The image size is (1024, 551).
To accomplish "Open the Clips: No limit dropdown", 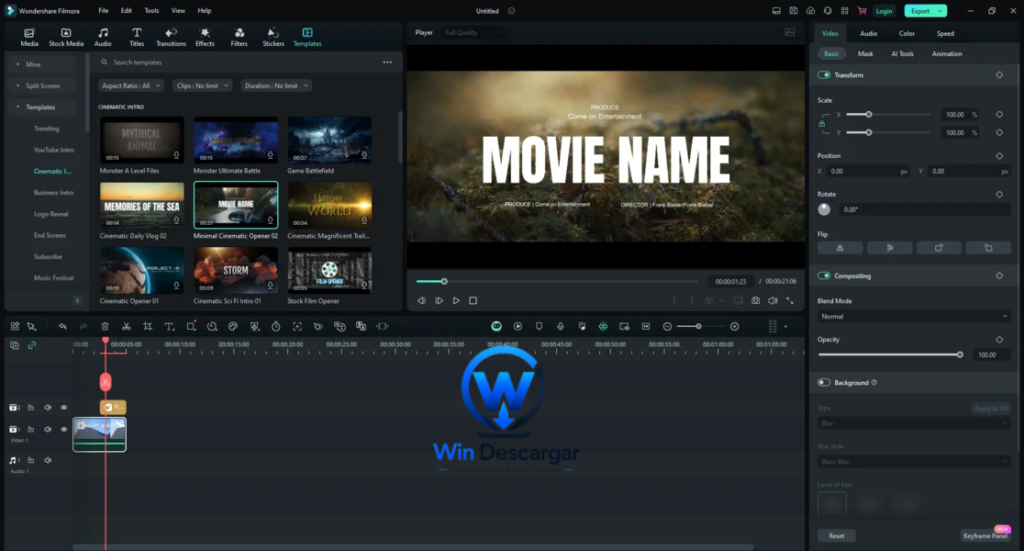I will [202, 86].
